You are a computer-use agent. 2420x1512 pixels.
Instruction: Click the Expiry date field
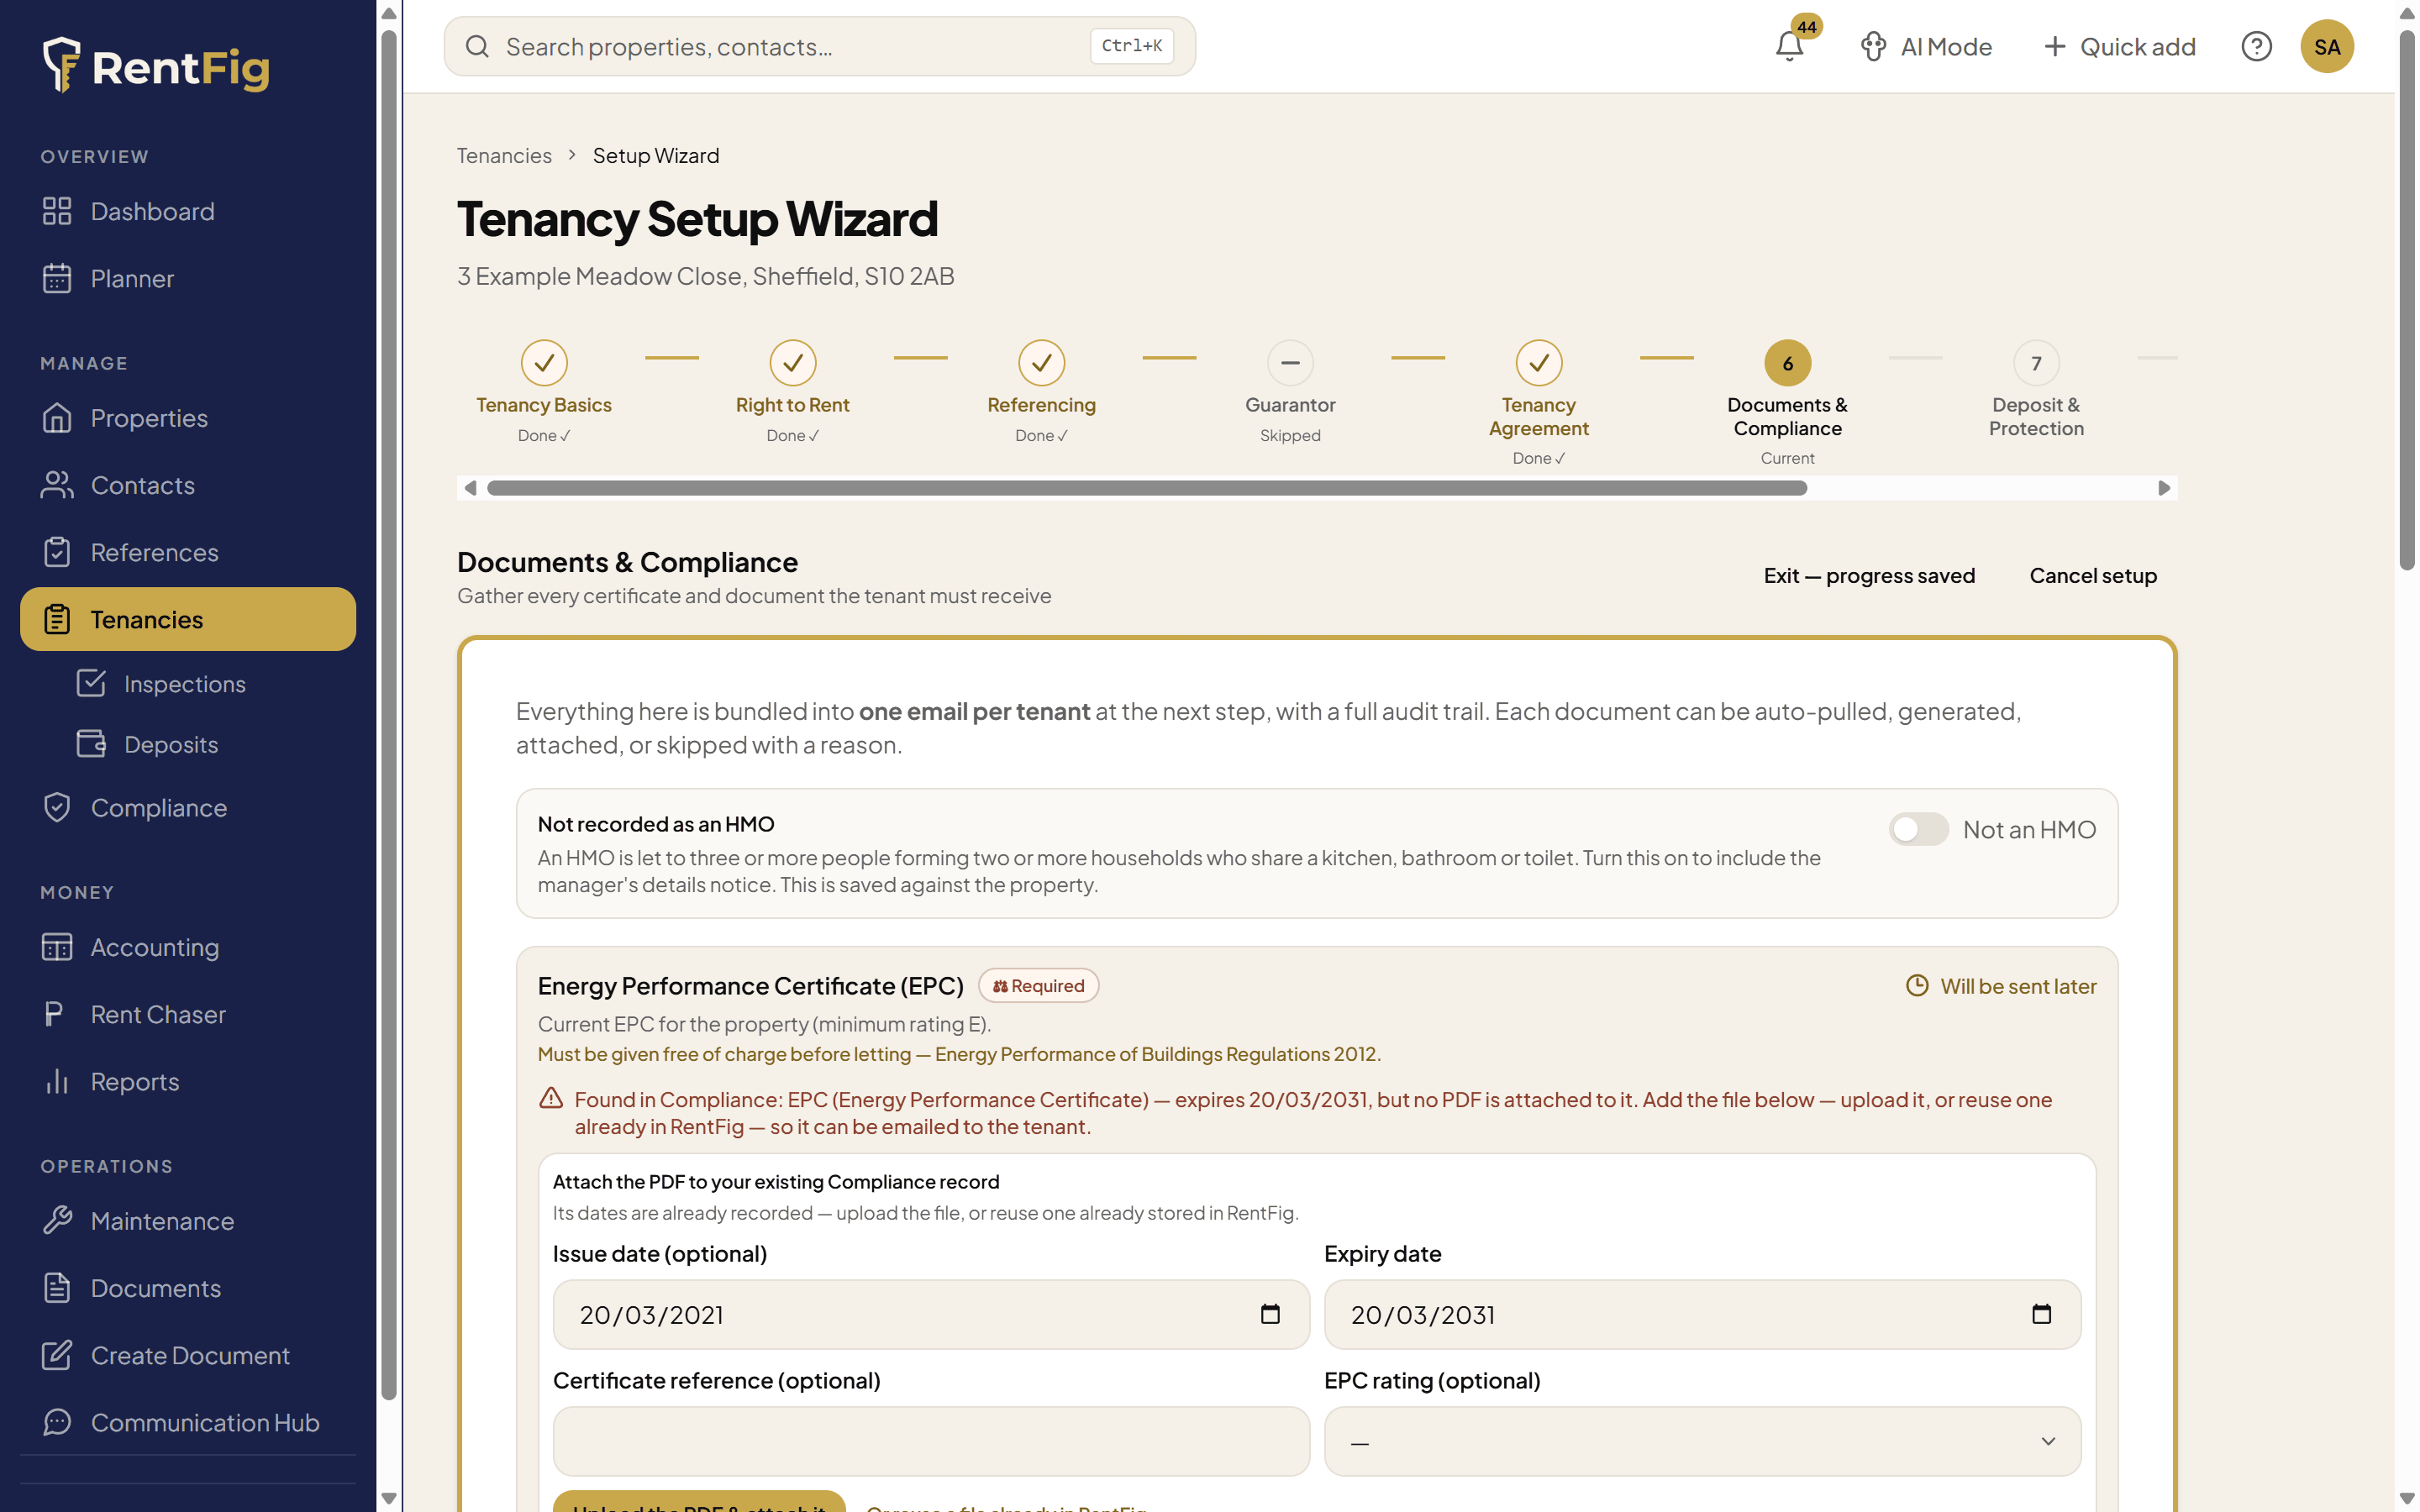(1702, 1314)
